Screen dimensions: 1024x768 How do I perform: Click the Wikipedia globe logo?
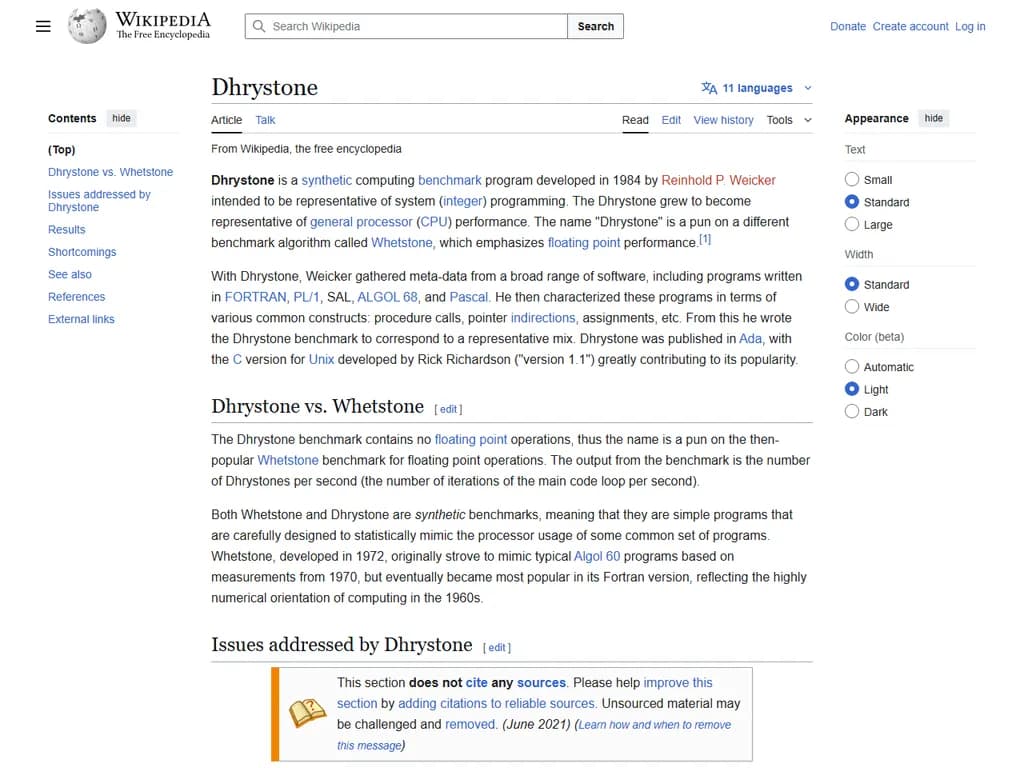87,26
